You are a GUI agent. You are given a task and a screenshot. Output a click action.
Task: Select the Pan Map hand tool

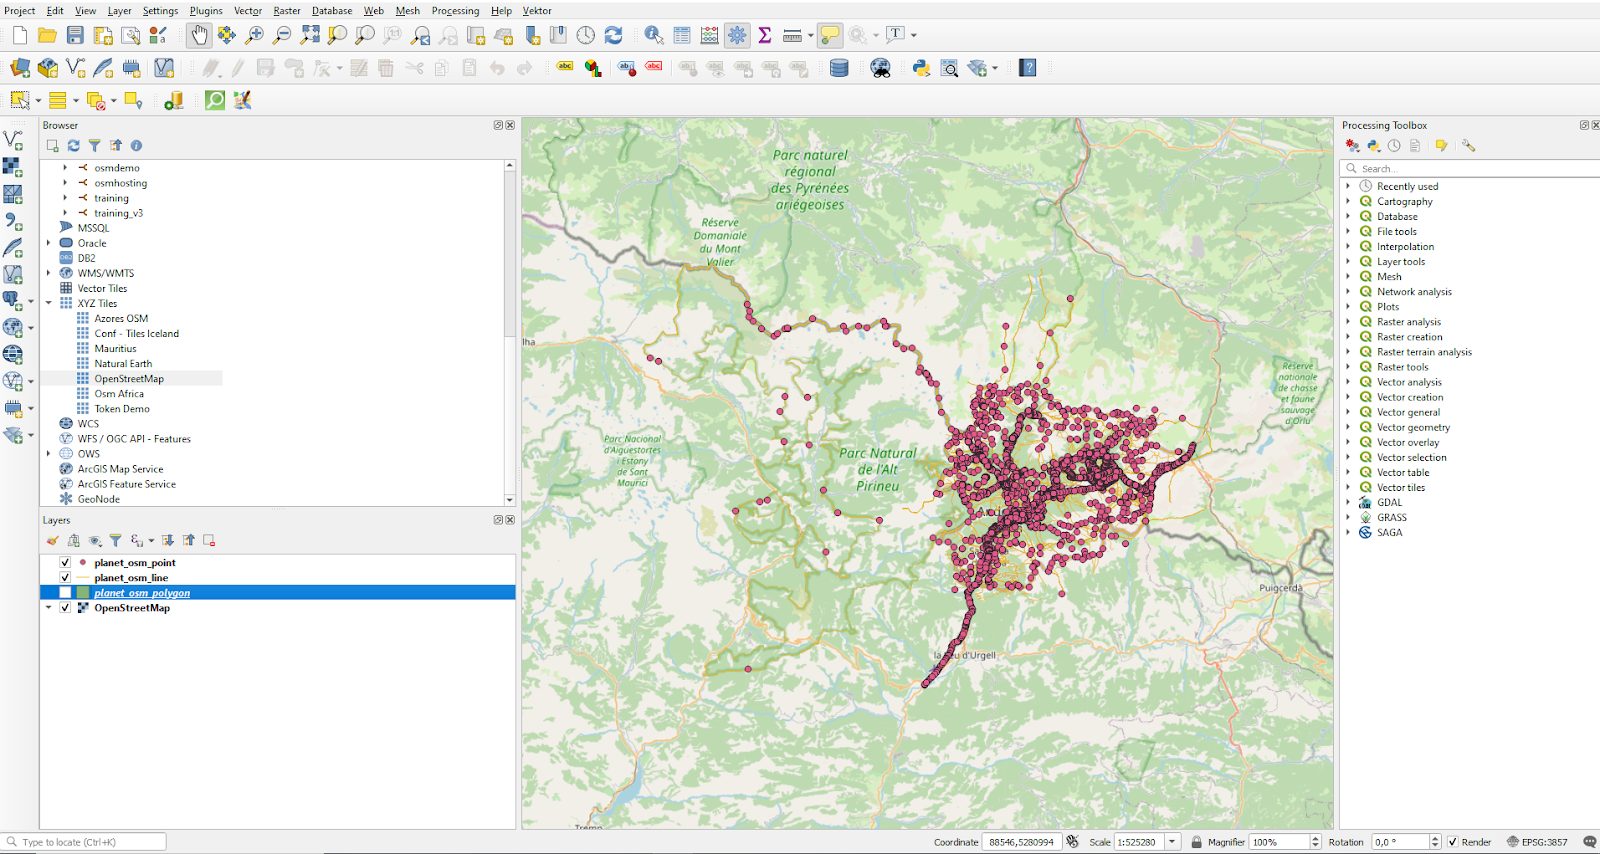pyautogui.click(x=199, y=36)
